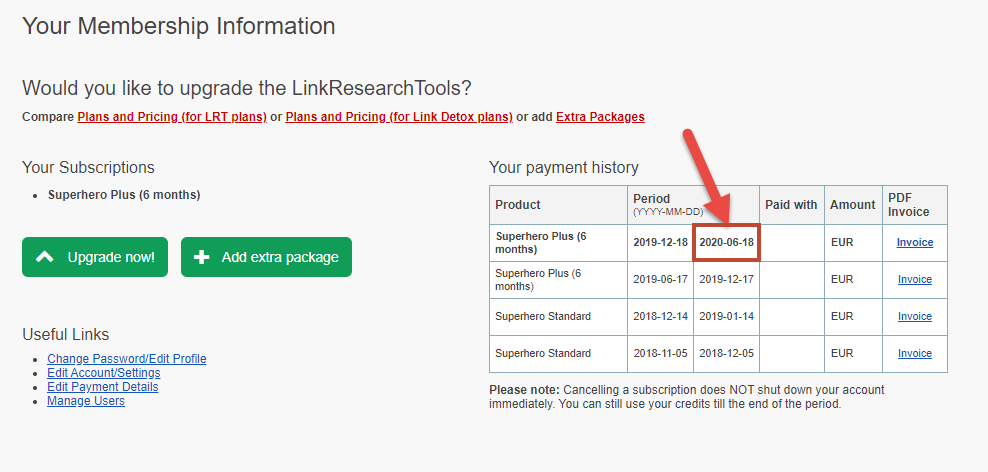Open invoice for period starting 2018-12-14
Screen dimensions: 988x472
[915, 316]
